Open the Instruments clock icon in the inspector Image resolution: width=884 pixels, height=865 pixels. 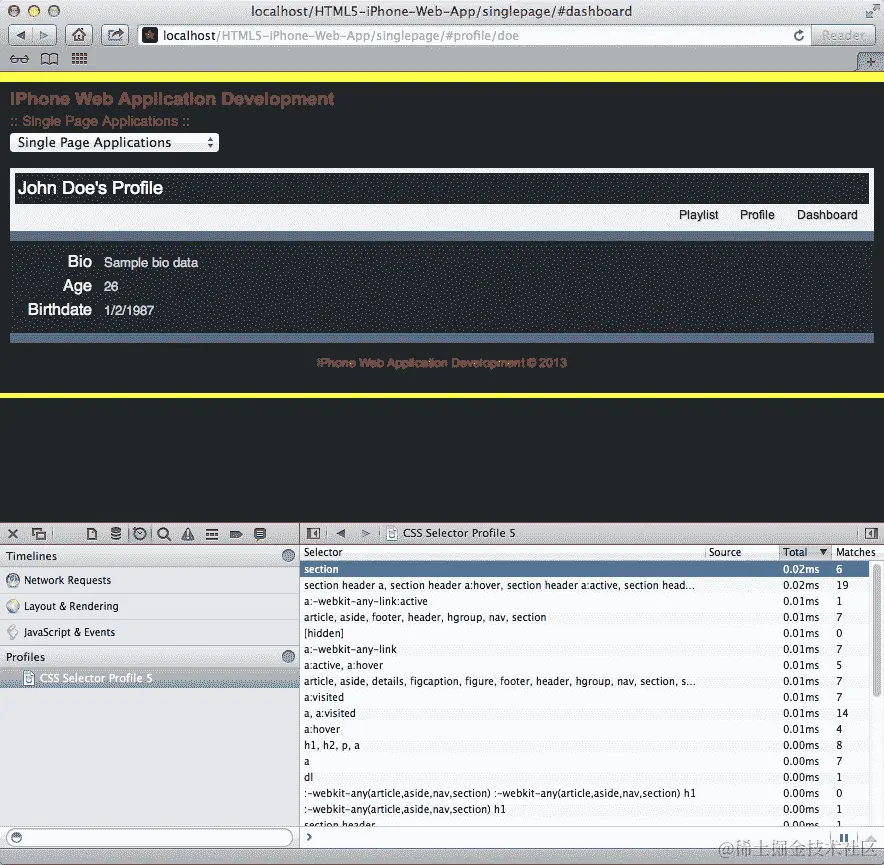coord(140,533)
